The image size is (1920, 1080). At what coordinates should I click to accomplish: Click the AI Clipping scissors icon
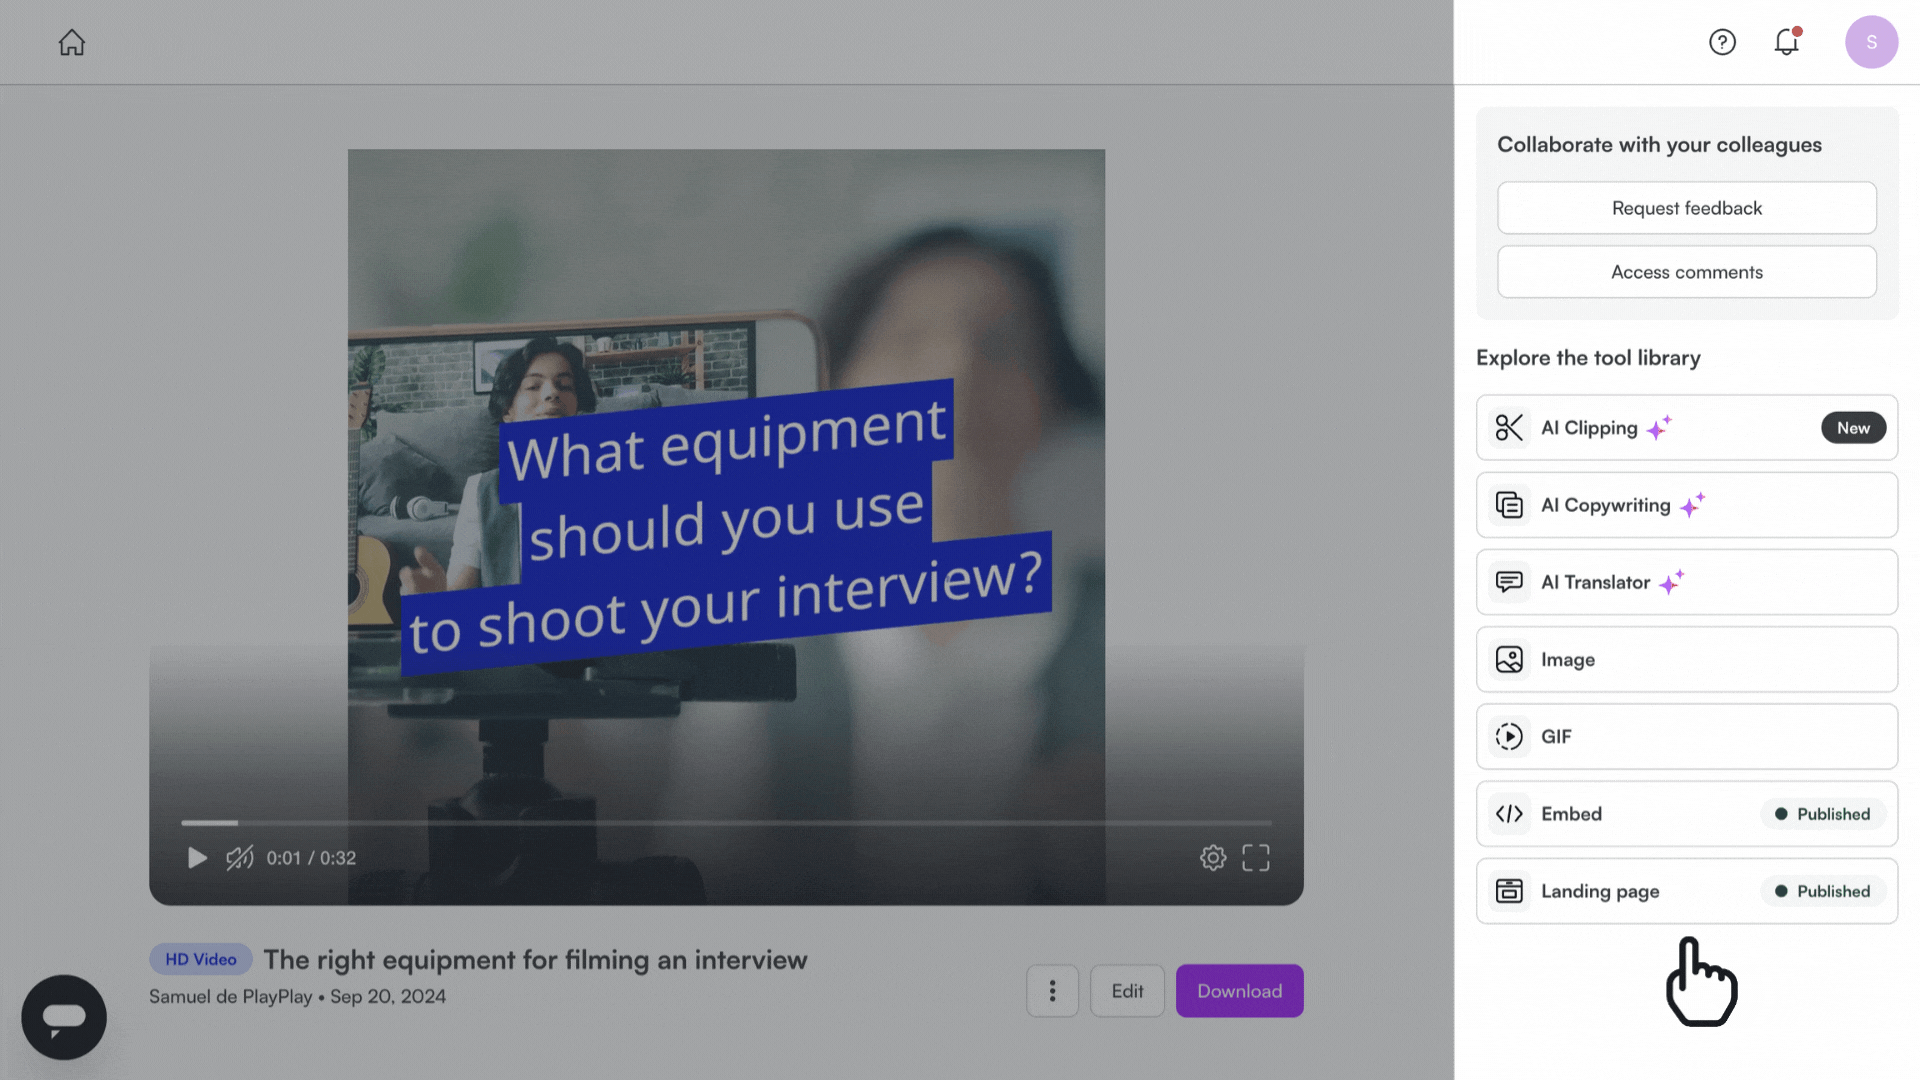coord(1509,428)
